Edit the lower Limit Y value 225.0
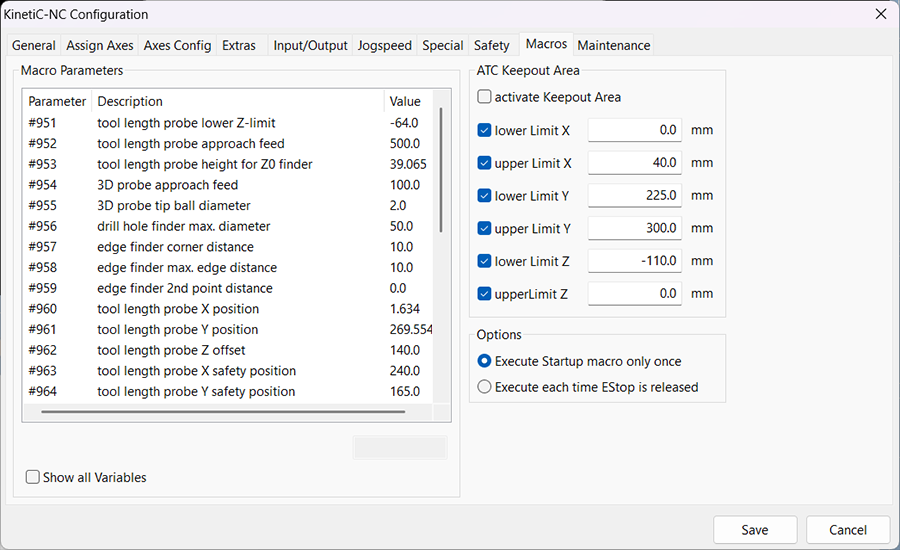Viewport: 900px width, 550px height. click(635, 196)
